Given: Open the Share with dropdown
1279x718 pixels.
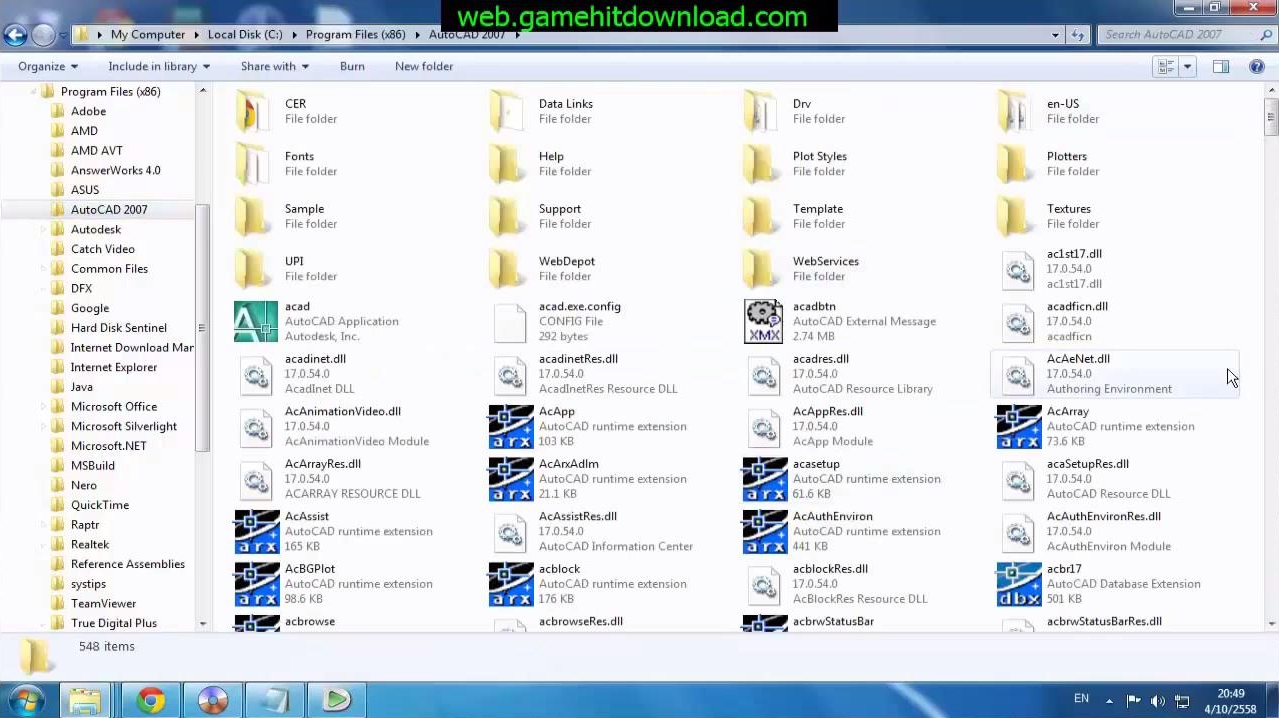Looking at the screenshot, I should click(x=274, y=66).
